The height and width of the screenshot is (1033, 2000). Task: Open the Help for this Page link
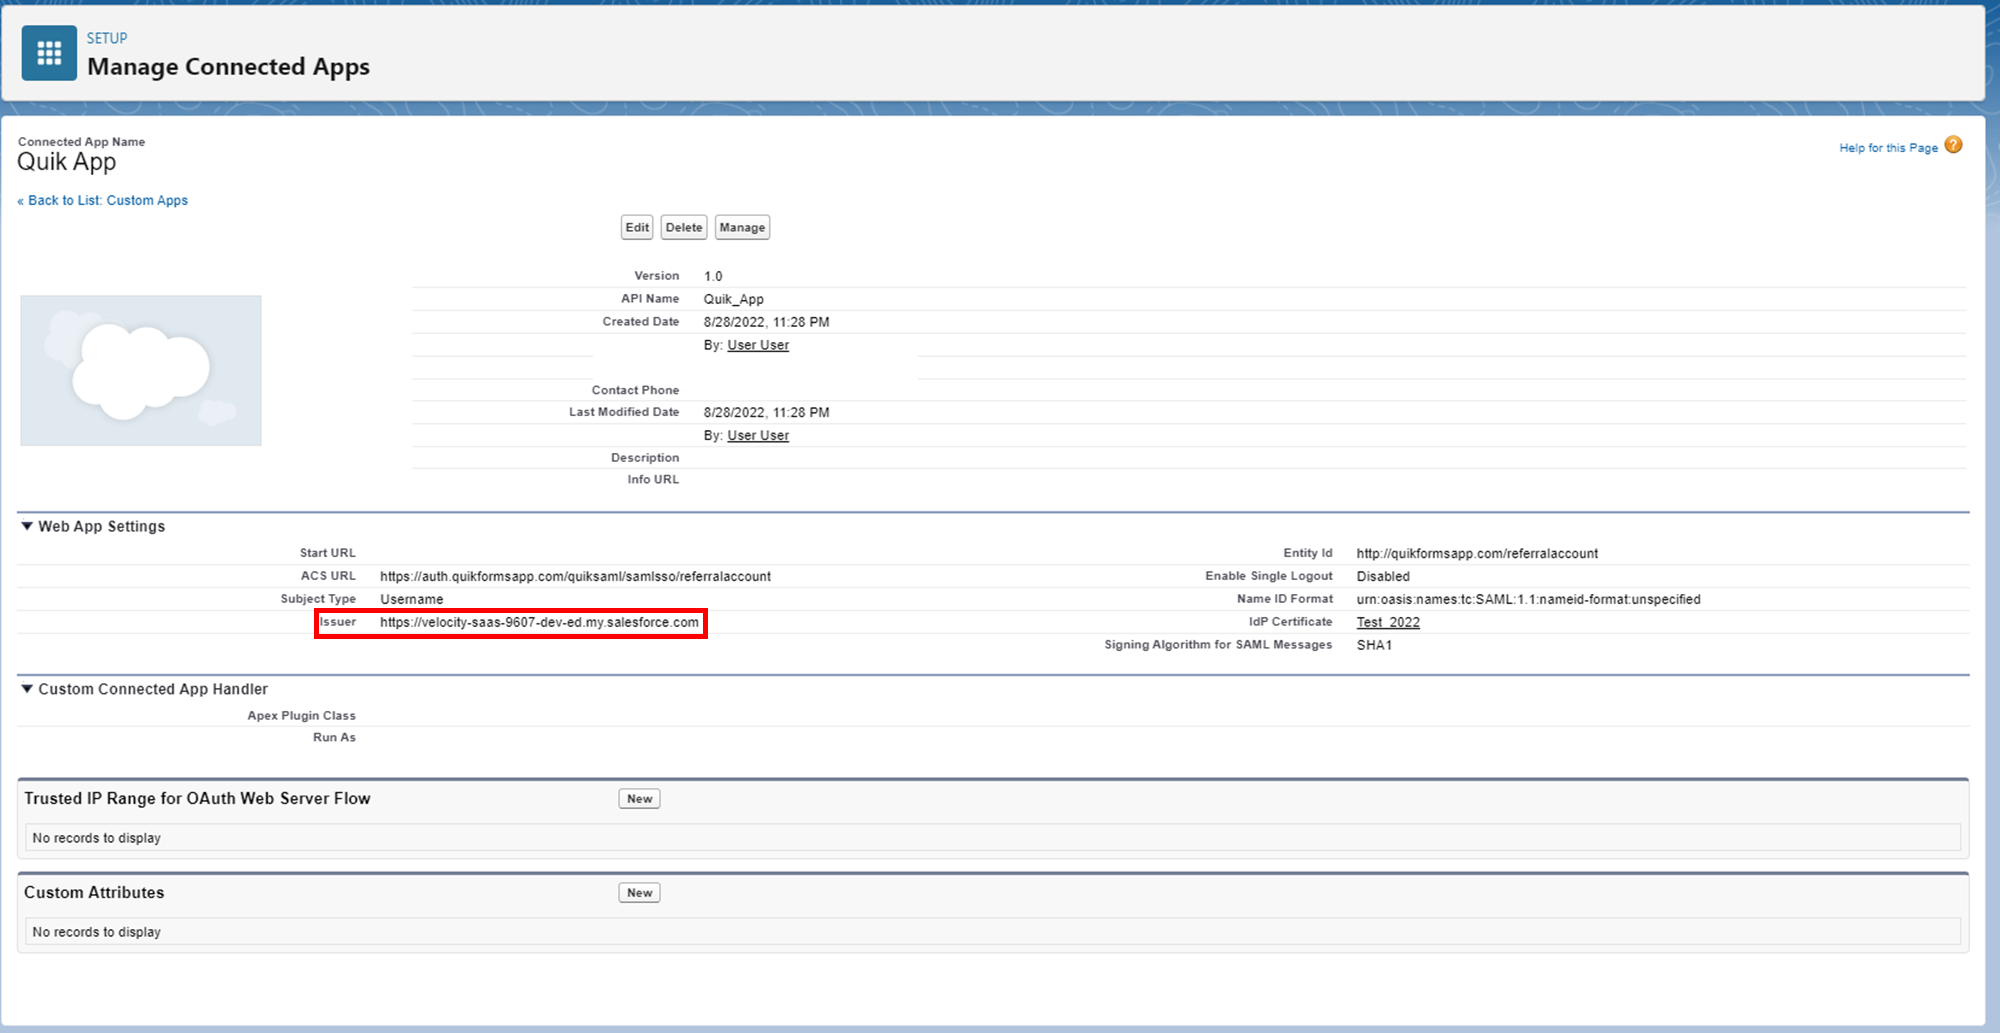pos(1888,148)
